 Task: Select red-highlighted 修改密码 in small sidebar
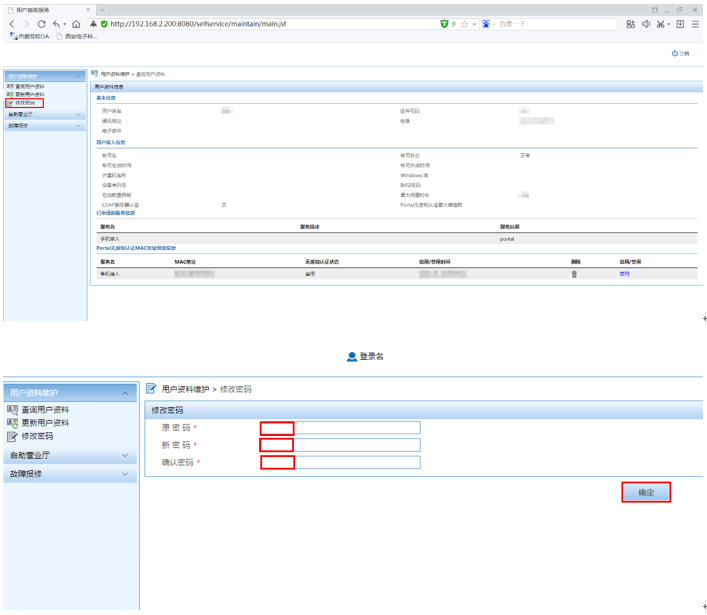point(25,103)
